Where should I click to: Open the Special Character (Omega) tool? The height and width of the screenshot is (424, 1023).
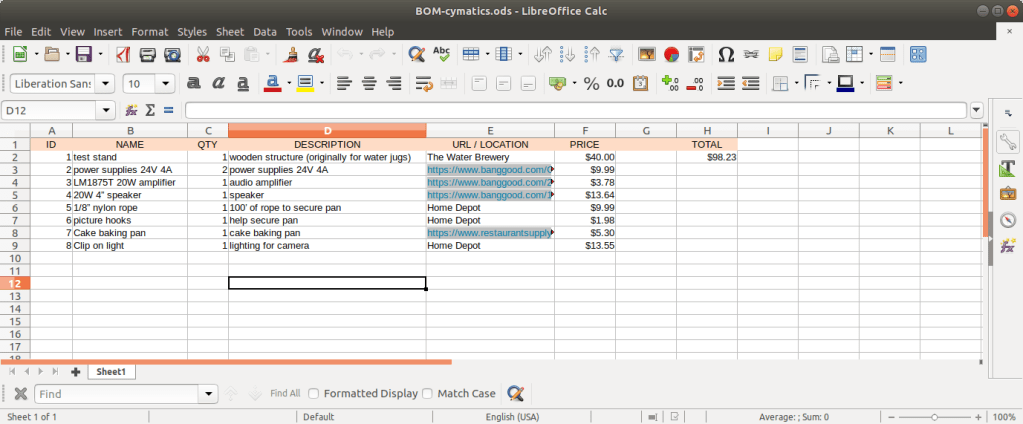726,54
